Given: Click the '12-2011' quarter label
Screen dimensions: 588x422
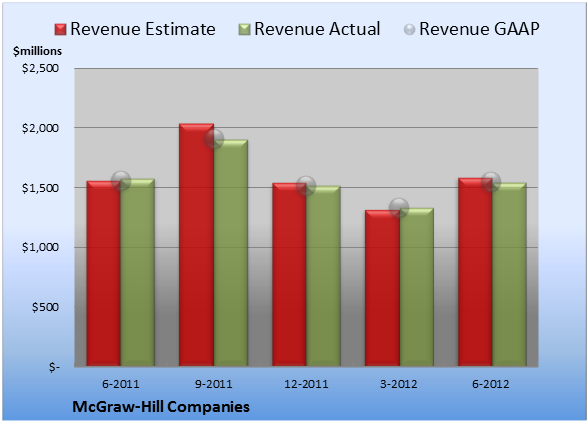Looking at the screenshot, I should (306, 384).
